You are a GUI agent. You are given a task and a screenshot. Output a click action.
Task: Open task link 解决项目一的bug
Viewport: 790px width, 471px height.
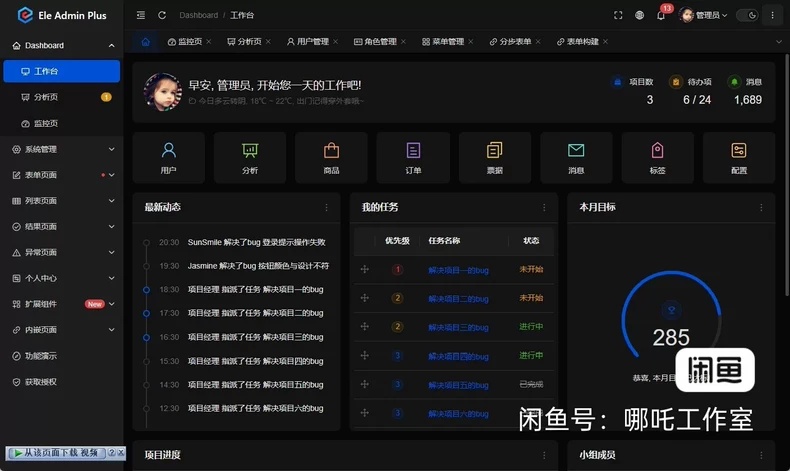(458, 270)
